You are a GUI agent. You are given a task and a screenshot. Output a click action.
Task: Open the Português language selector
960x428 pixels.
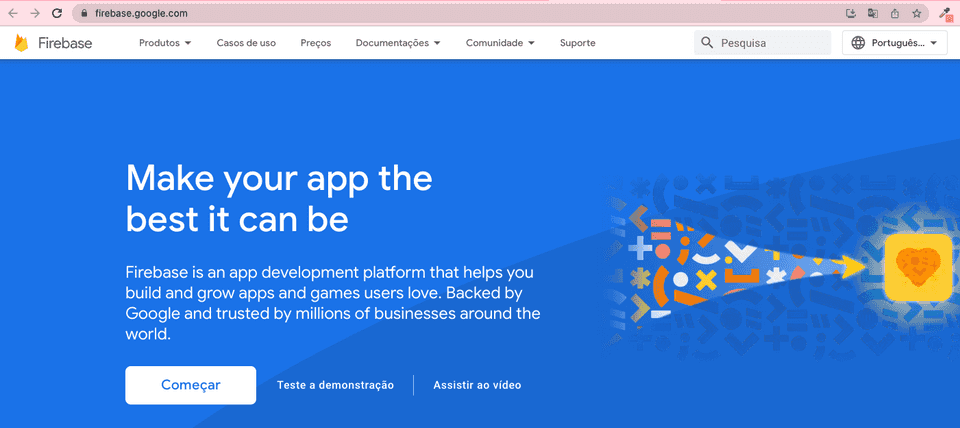(x=894, y=43)
